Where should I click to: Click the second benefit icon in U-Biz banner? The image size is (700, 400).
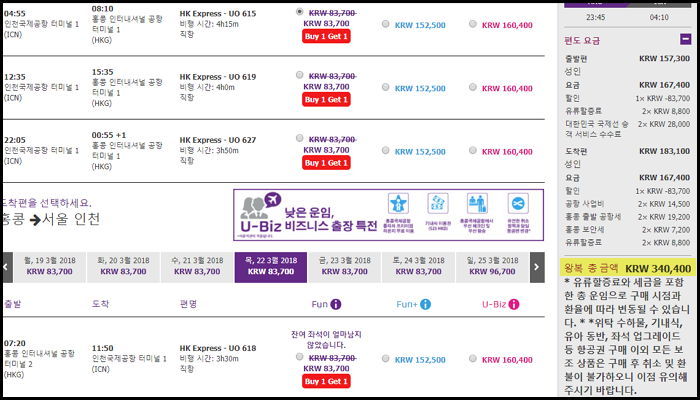point(437,203)
